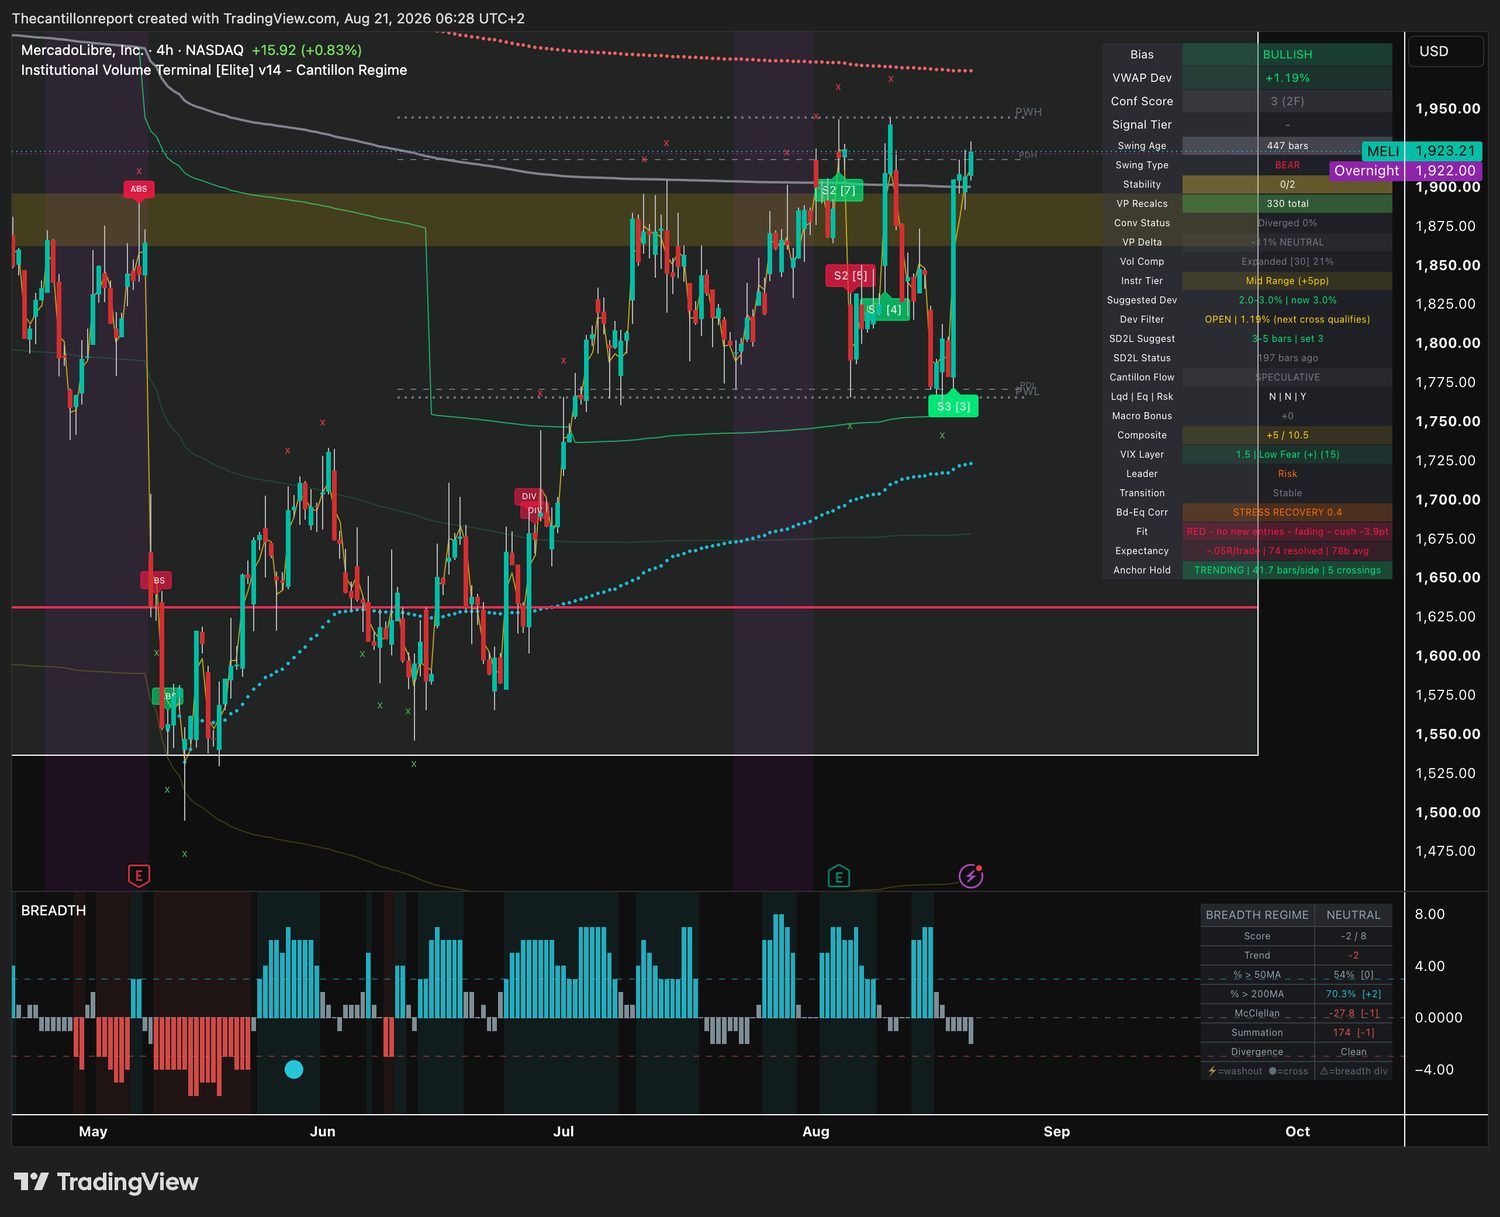Click the 8.00 Breadth axis label
Viewport: 1500px width, 1217px height.
coord(1430,914)
